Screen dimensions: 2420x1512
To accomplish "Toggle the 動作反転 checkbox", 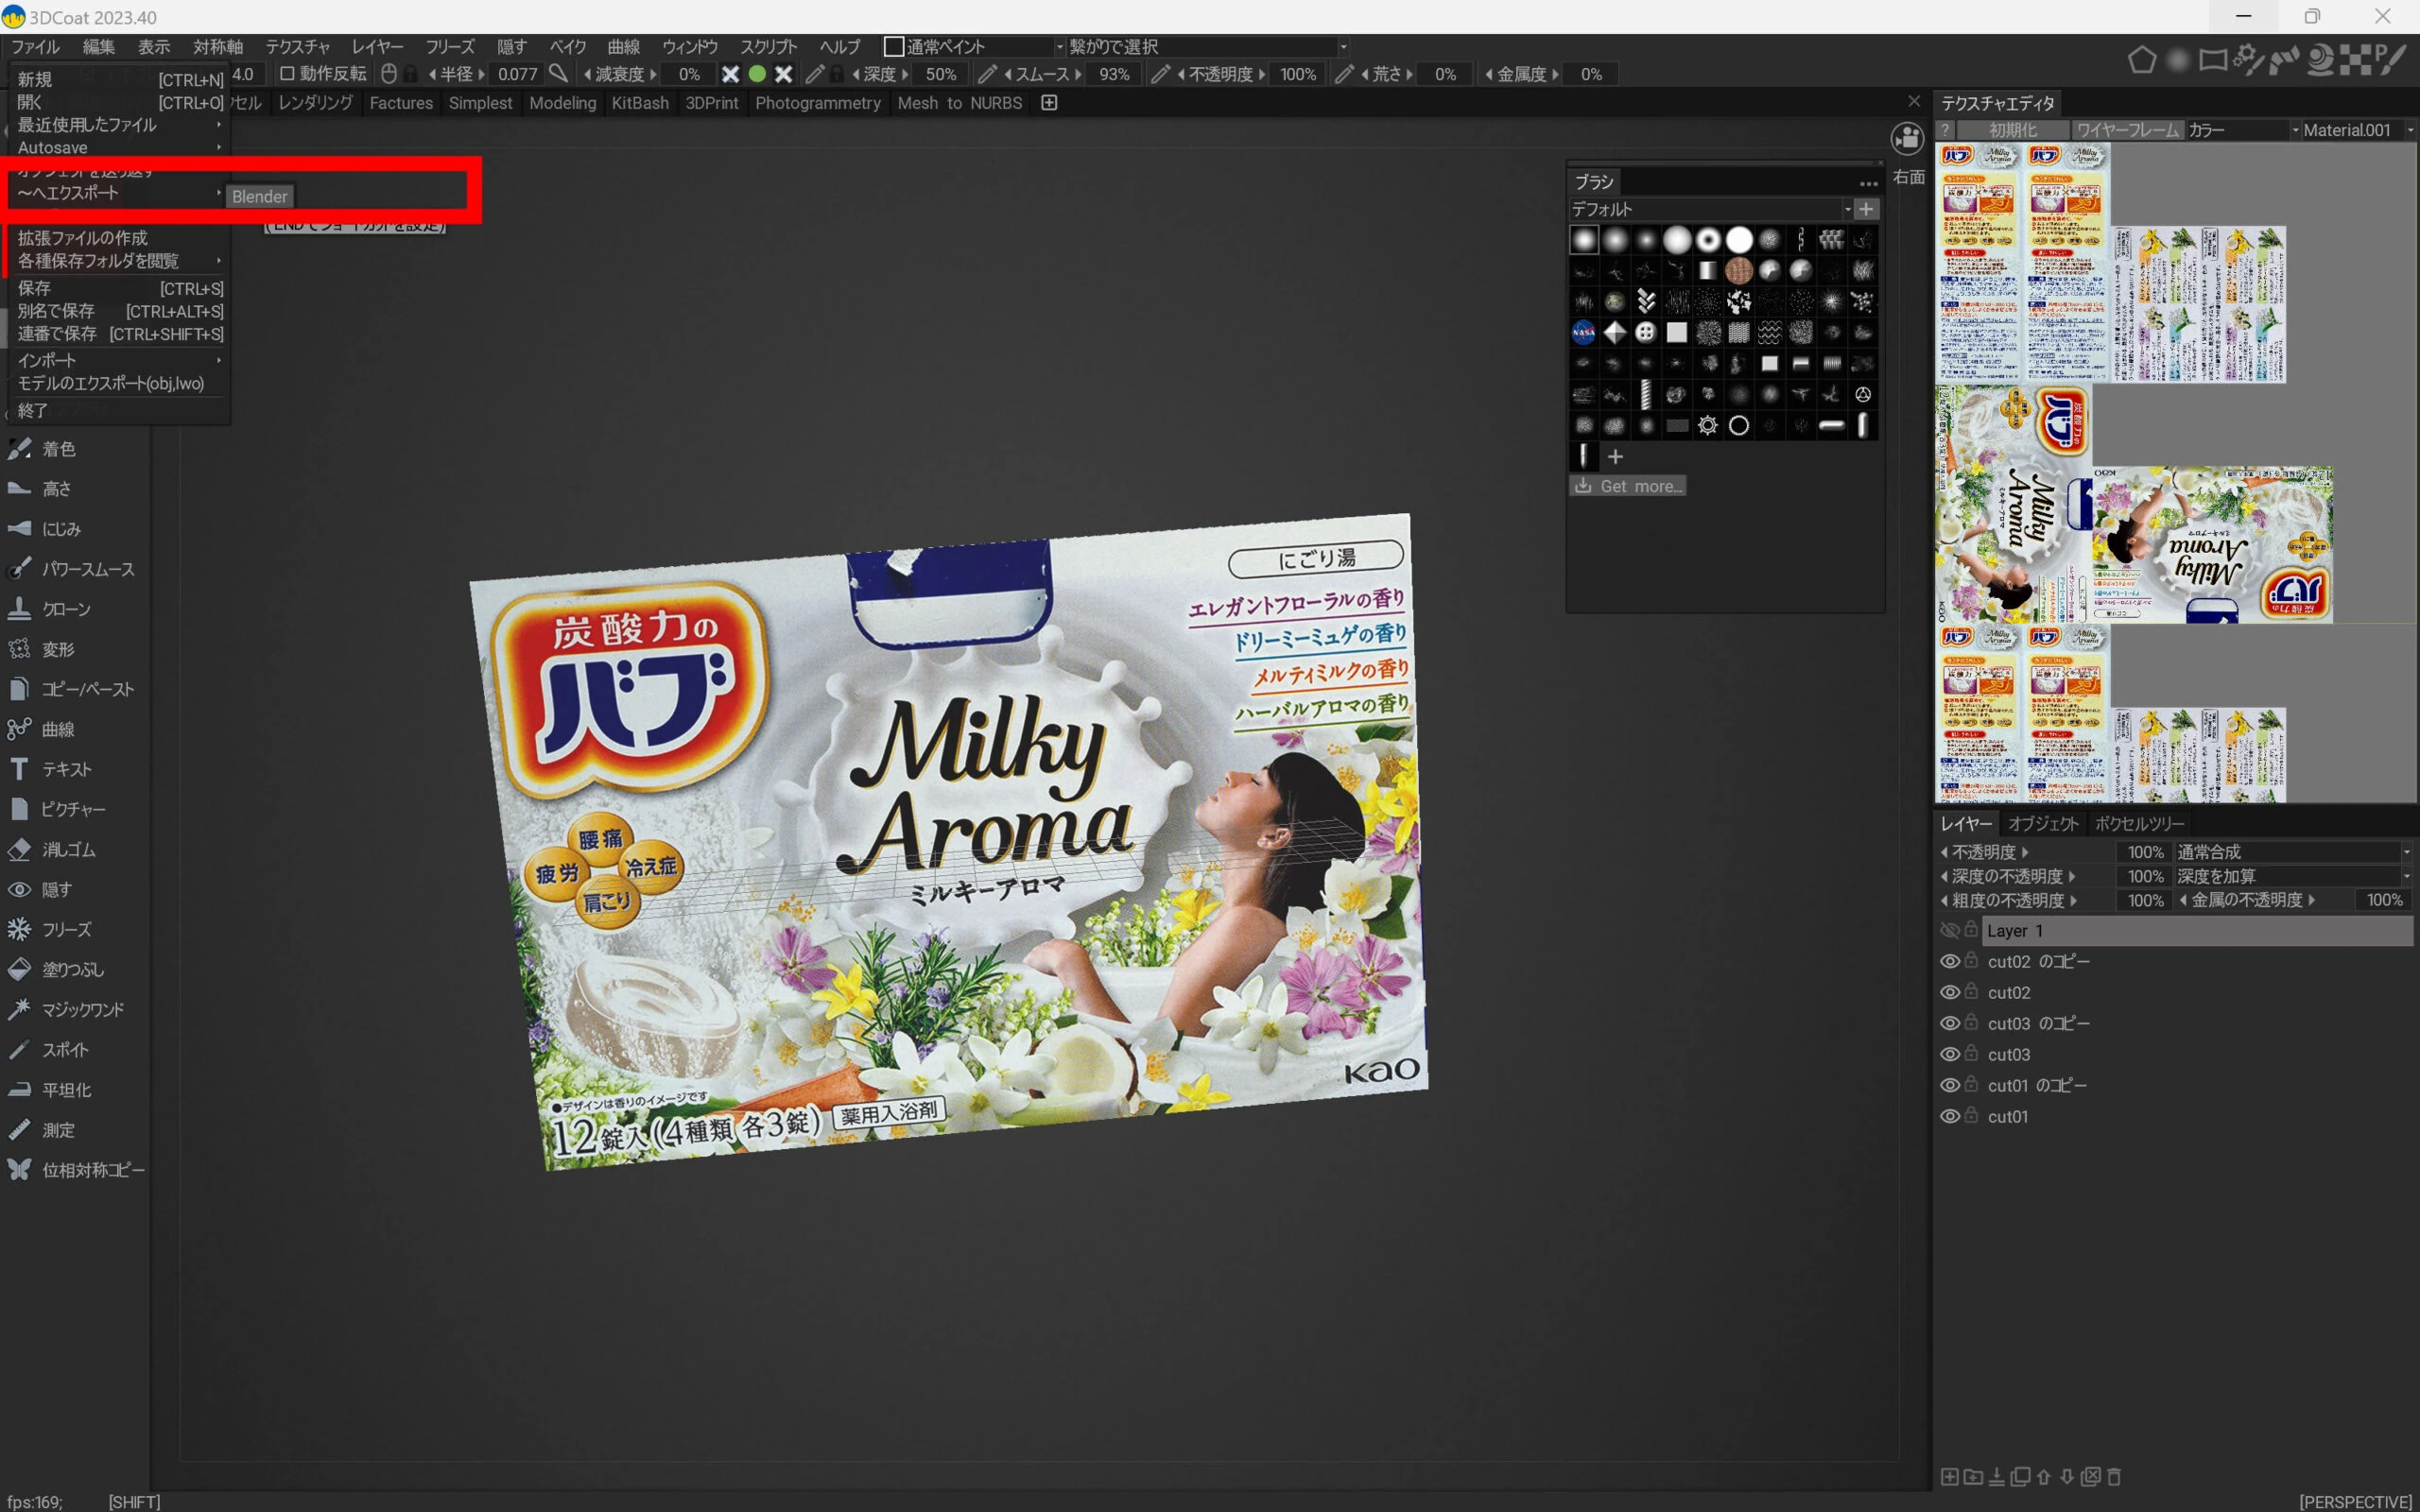I will point(287,74).
